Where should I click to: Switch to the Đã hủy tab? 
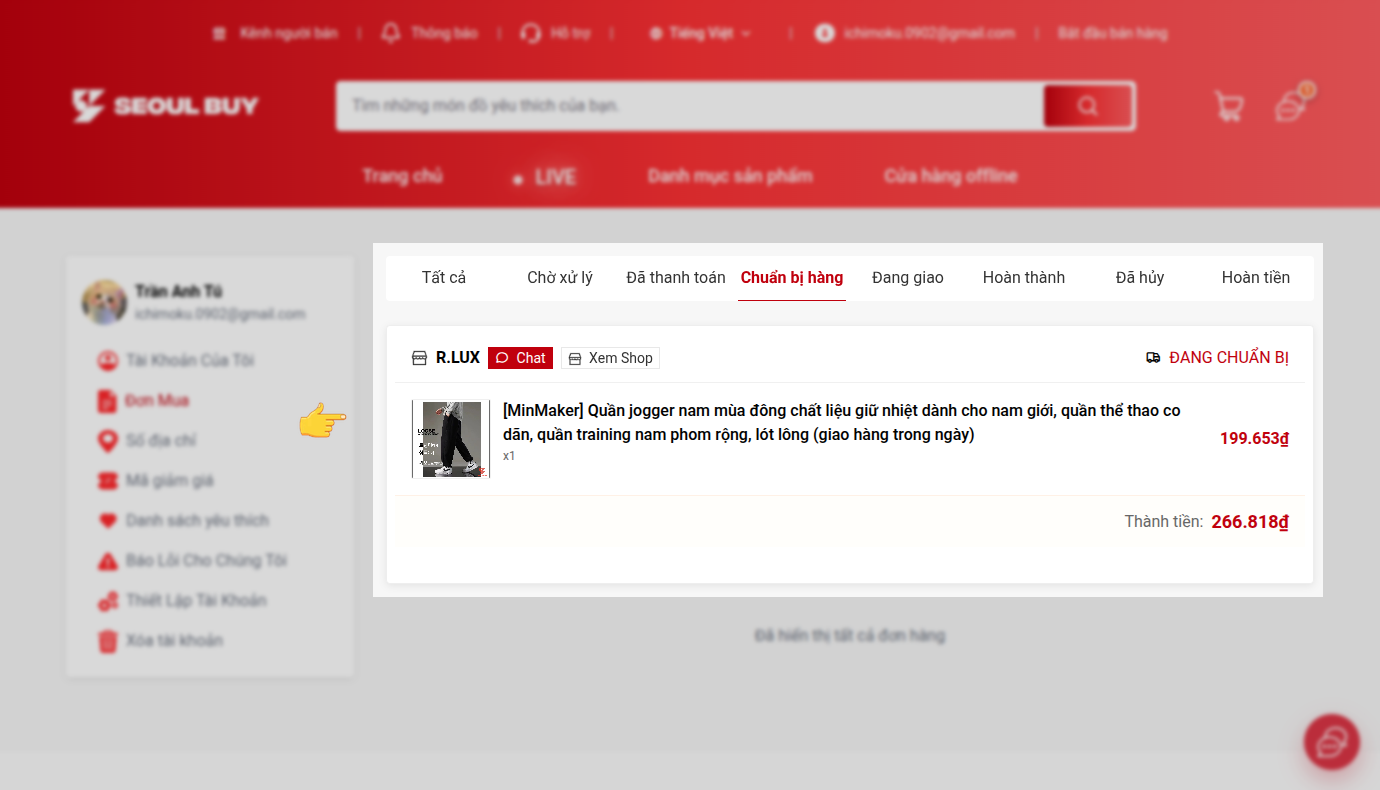1139,277
